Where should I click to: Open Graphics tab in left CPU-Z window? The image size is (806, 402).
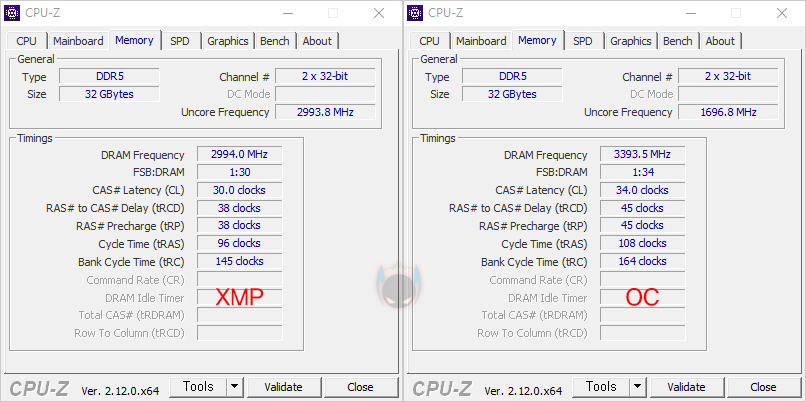tap(228, 41)
